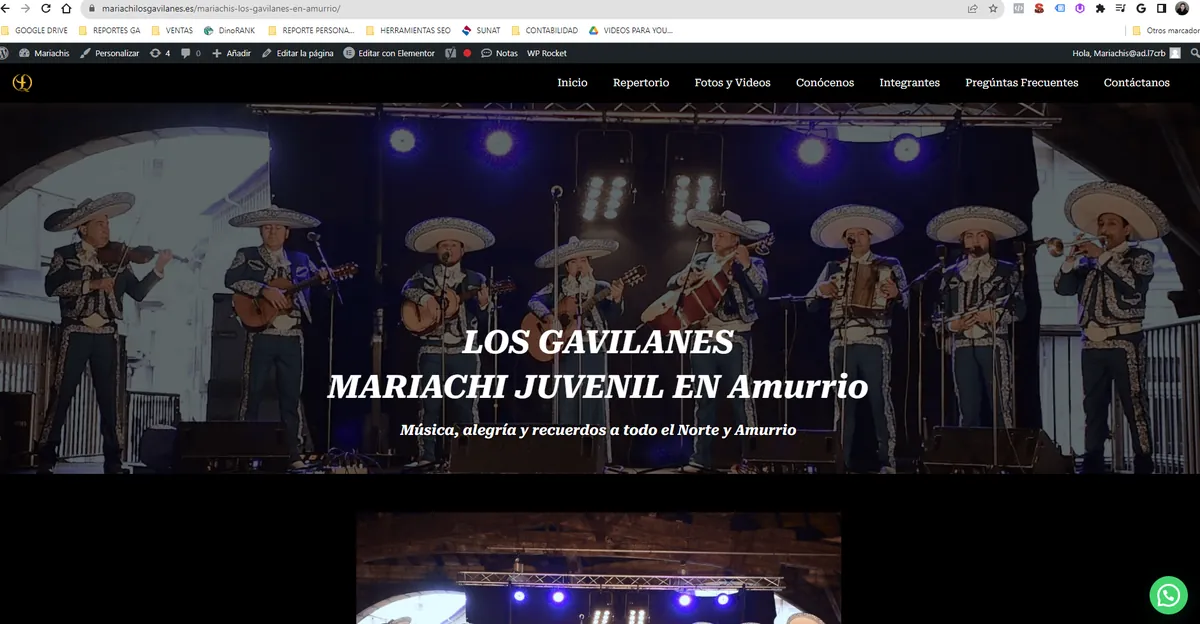Open the WP Rocket admin menu
The image size is (1200, 624).
547,53
